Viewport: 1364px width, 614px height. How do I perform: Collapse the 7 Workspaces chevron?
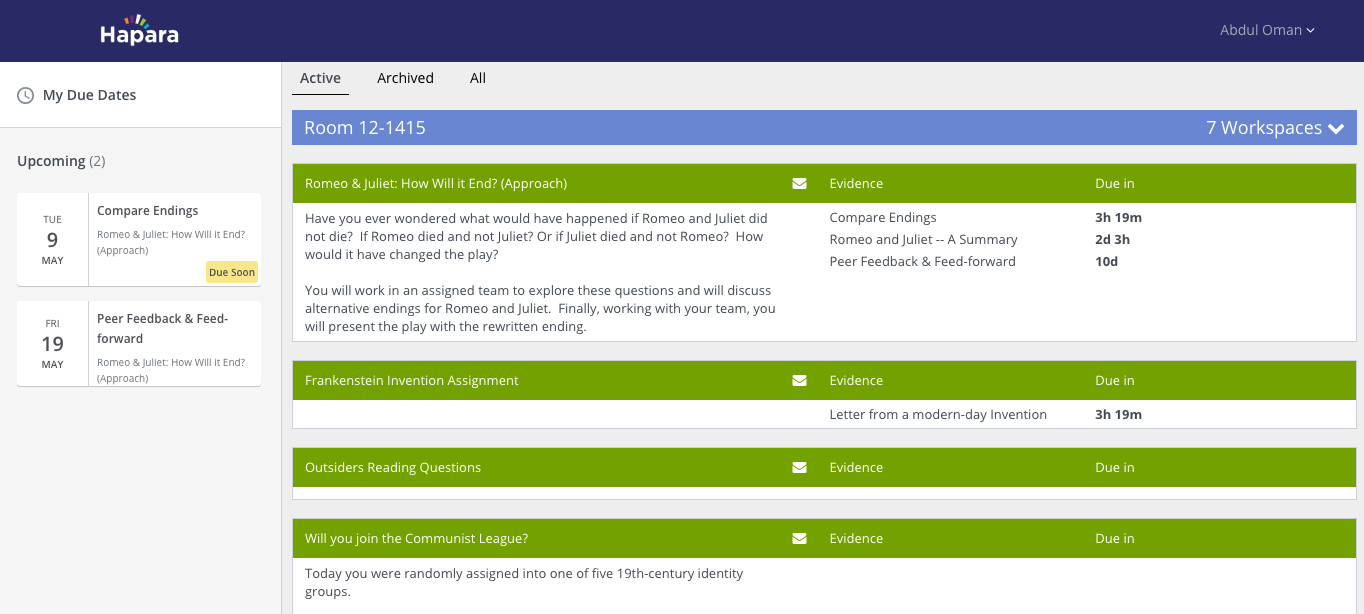click(x=1336, y=129)
